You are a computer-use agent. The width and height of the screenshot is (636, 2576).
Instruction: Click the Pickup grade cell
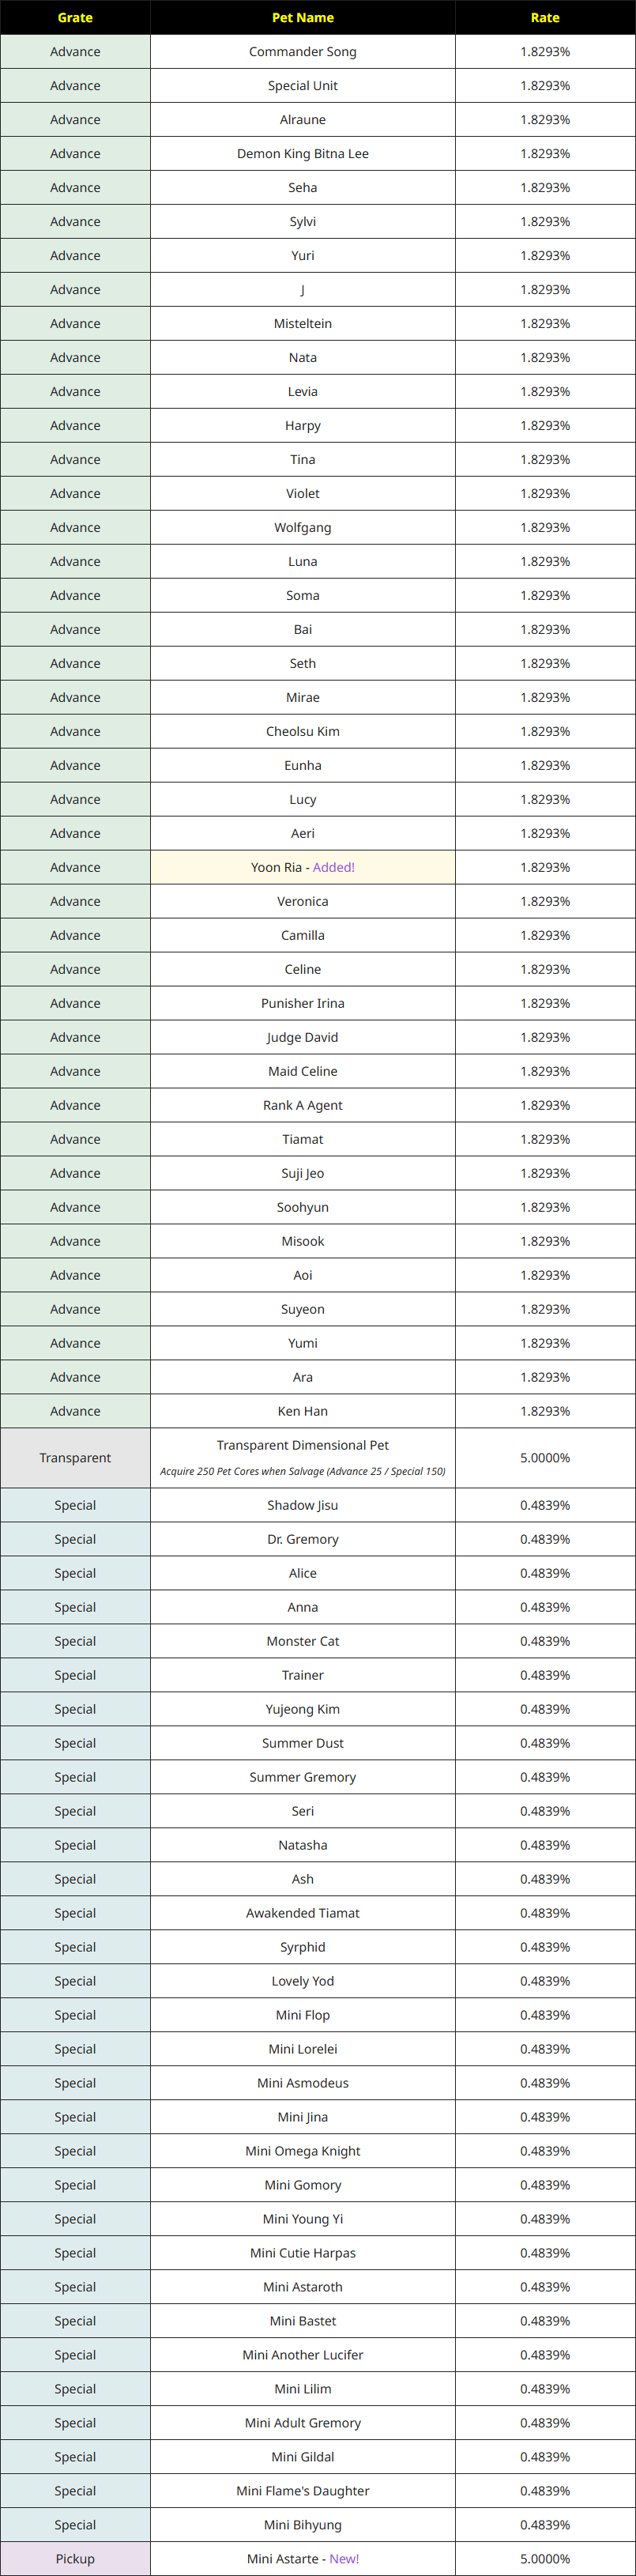coord(75,2558)
